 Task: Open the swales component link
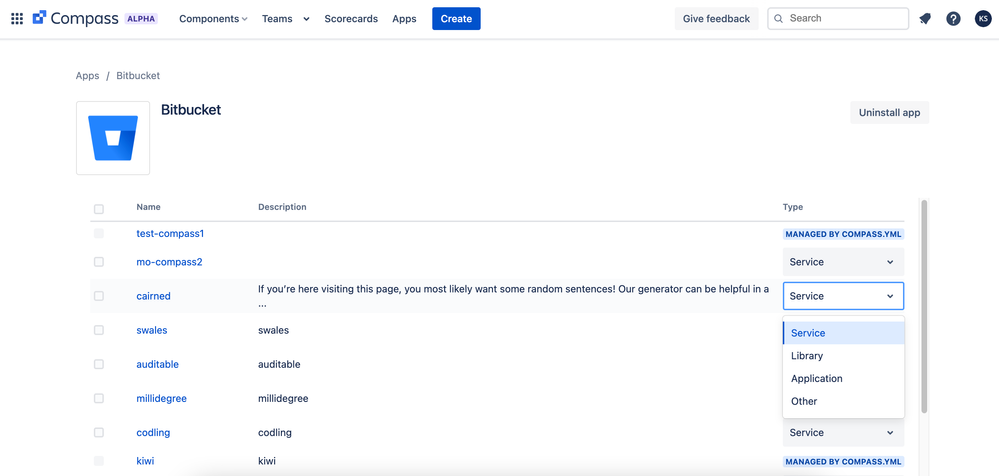click(152, 330)
